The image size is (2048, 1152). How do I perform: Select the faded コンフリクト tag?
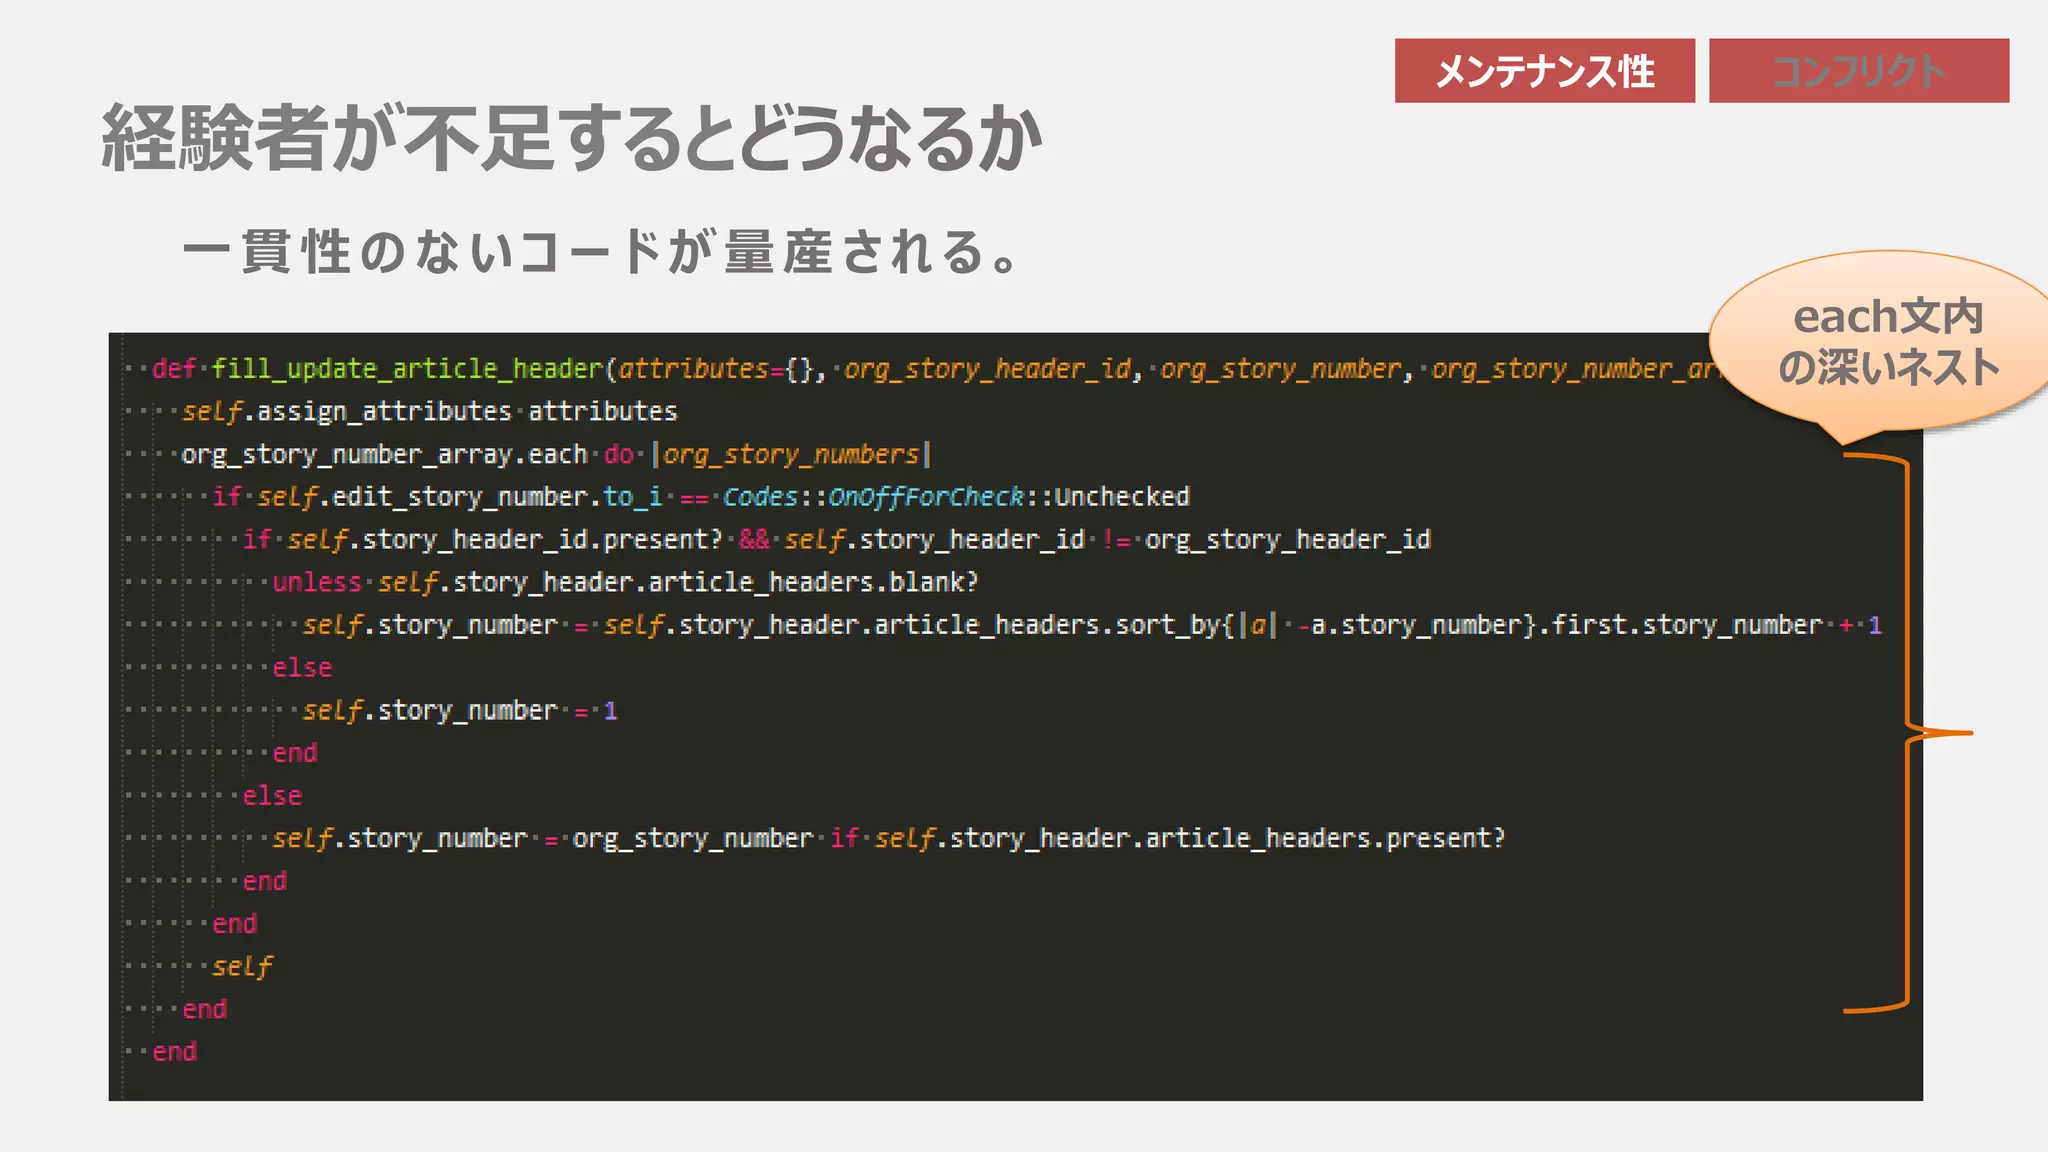[x=1858, y=71]
